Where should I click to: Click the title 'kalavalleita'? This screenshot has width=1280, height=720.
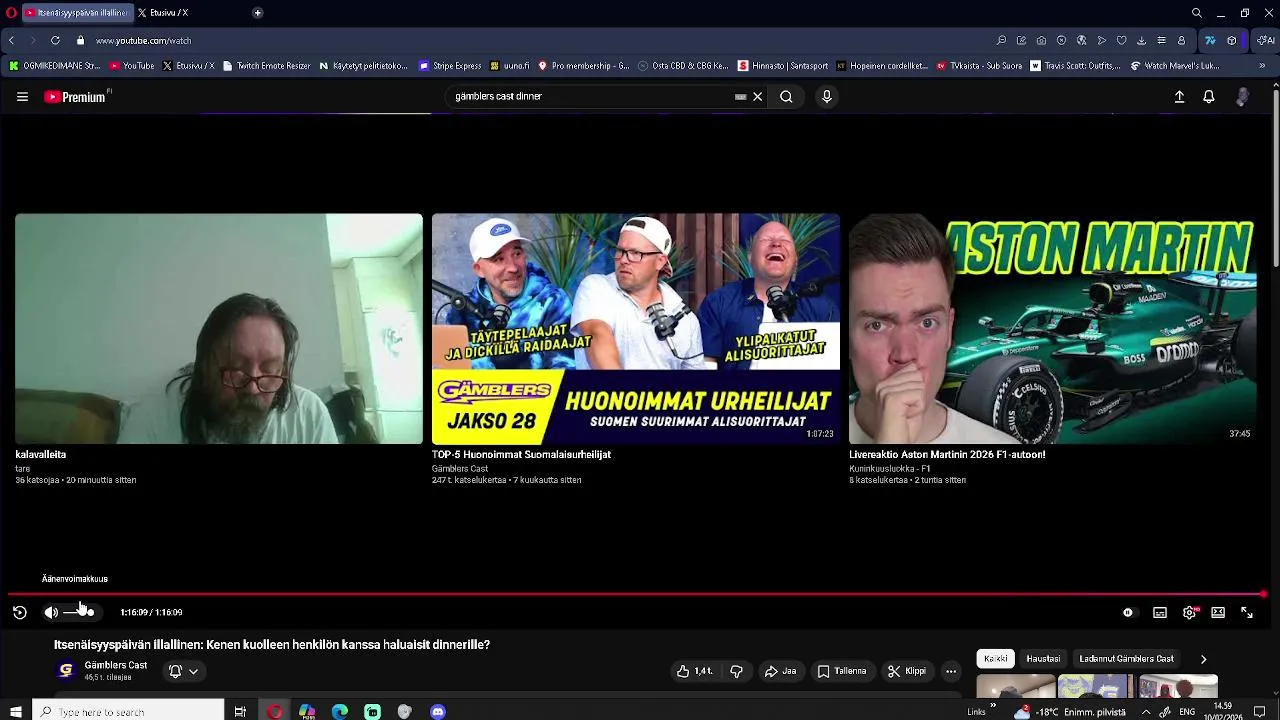point(41,454)
